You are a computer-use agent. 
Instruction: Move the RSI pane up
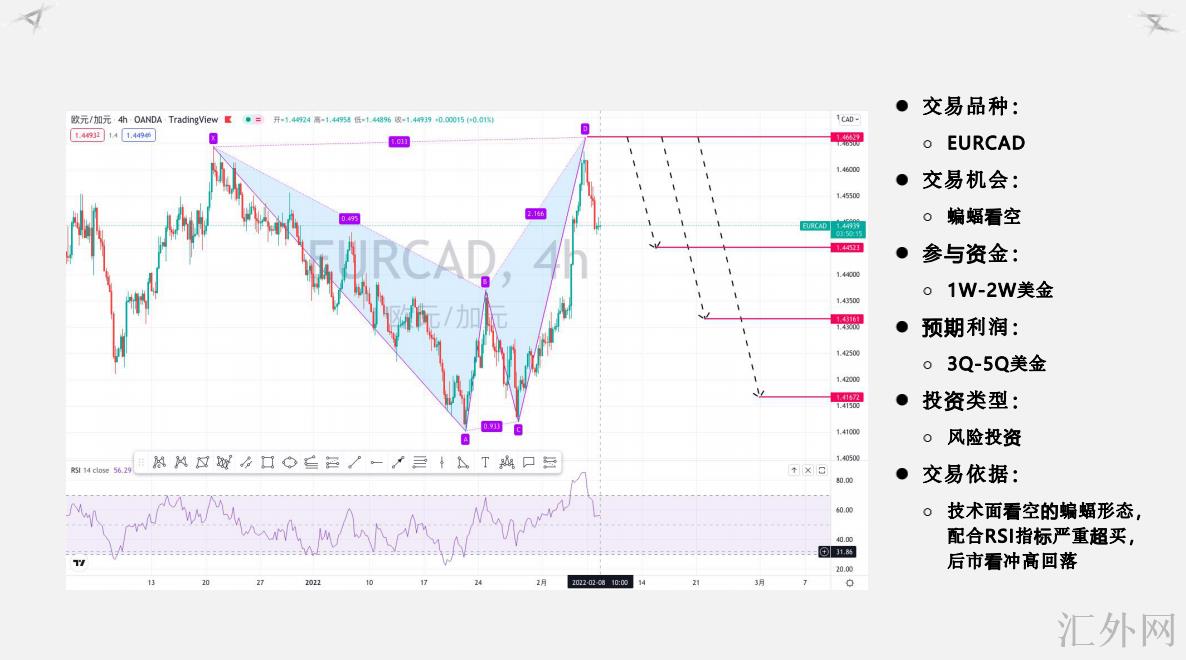[794, 470]
